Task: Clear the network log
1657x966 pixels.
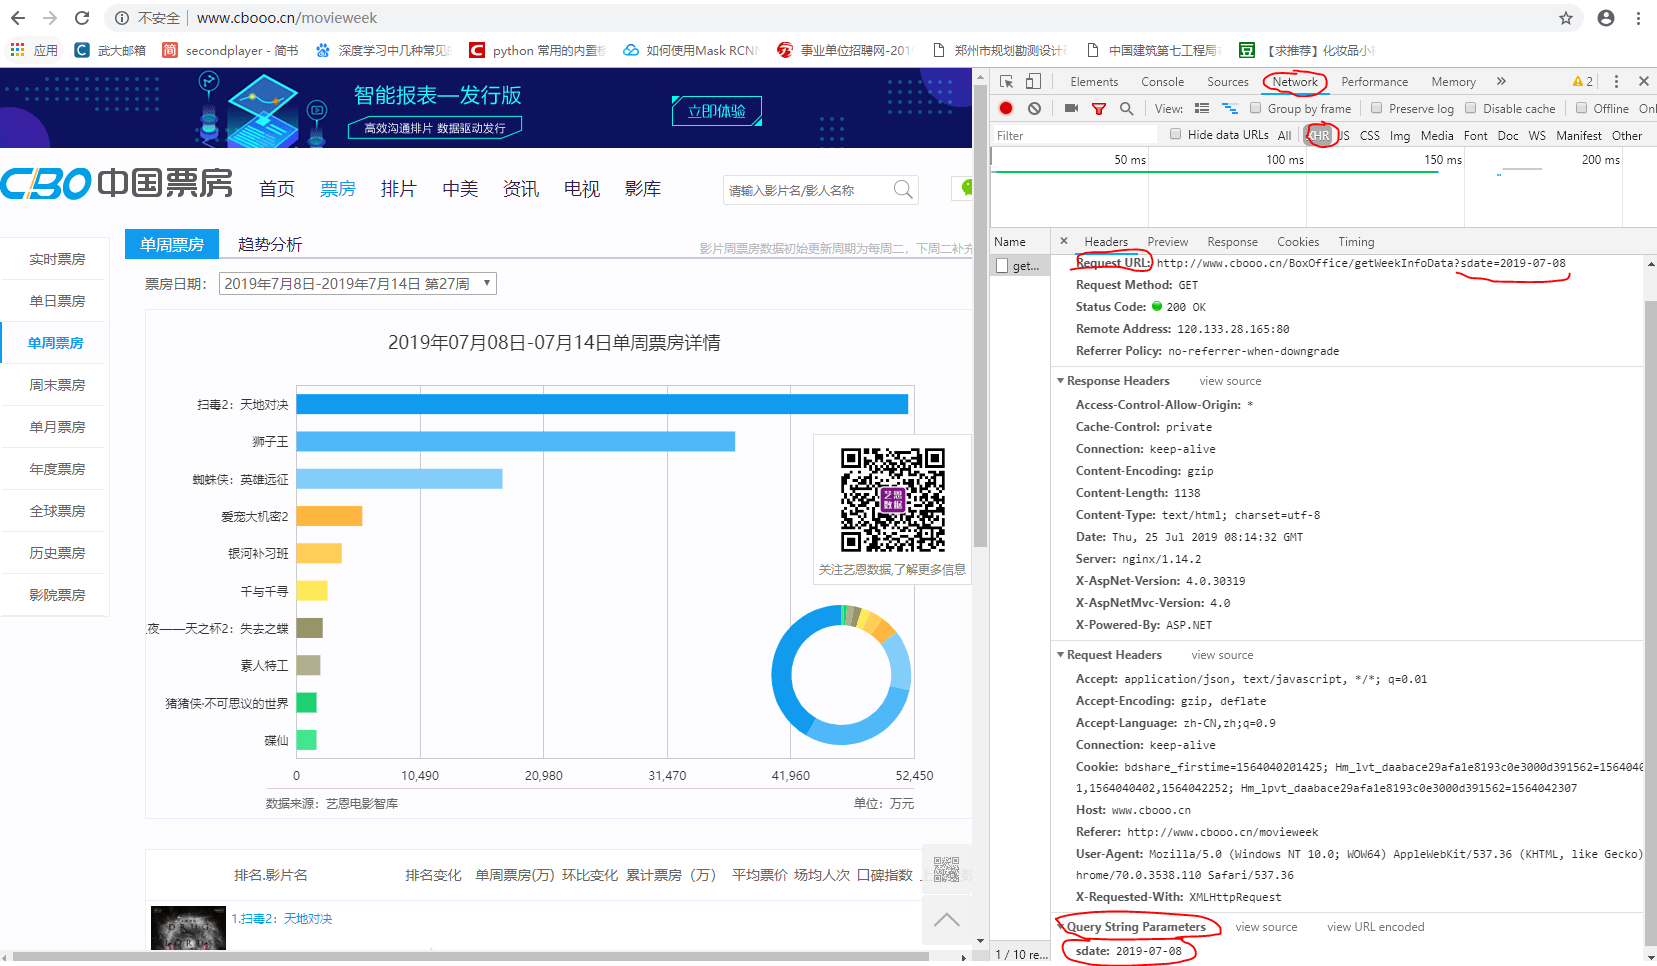Action: [1034, 108]
